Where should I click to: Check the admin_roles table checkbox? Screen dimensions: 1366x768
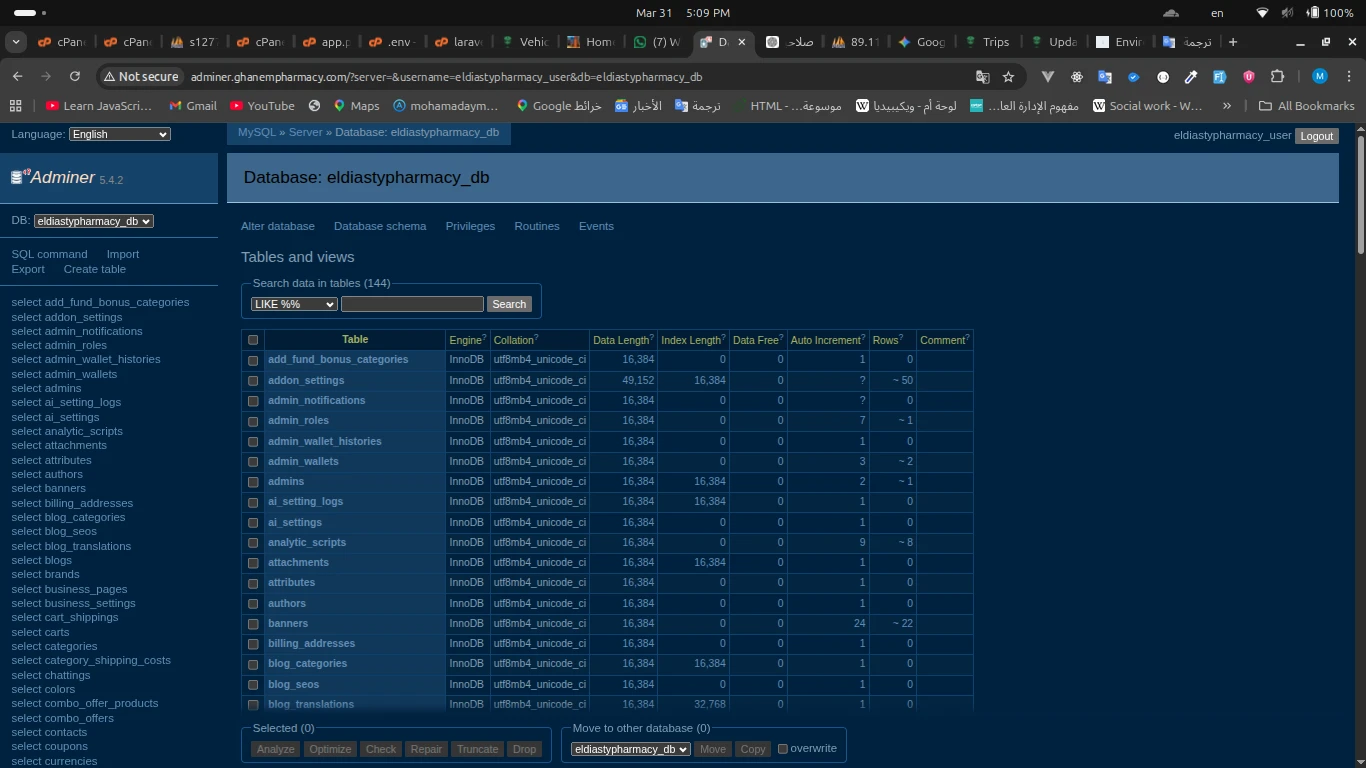pos(253,421)
